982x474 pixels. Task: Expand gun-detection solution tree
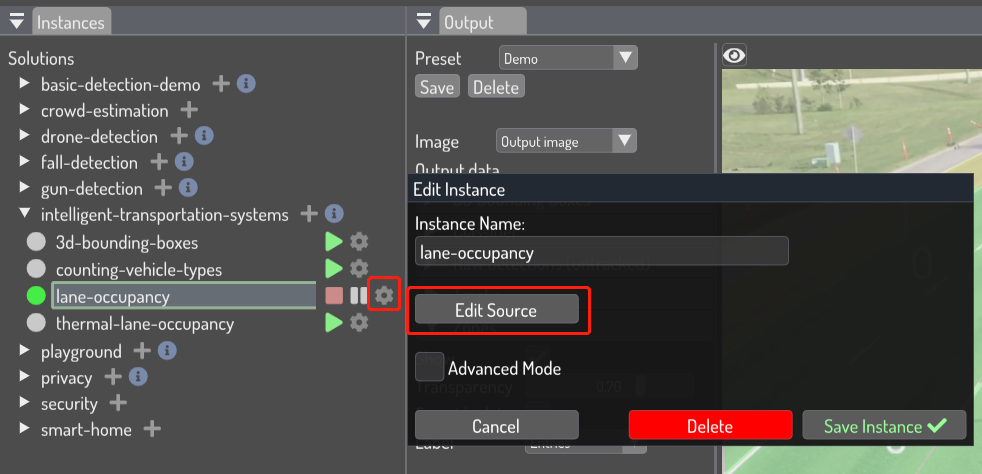24,187
